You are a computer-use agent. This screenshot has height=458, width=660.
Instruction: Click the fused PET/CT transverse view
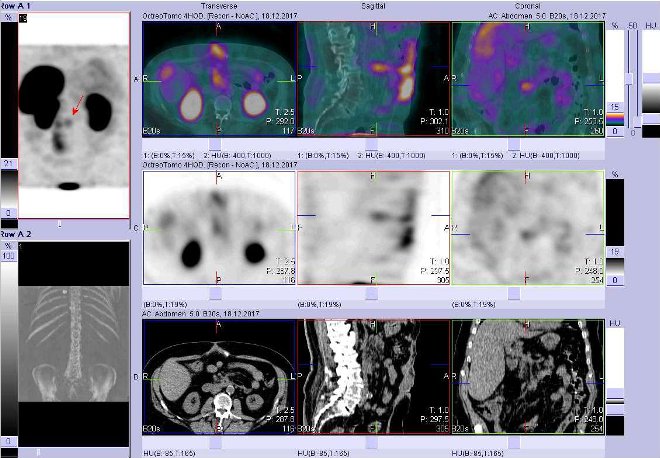pyautogui.click(x=220, y=79)
